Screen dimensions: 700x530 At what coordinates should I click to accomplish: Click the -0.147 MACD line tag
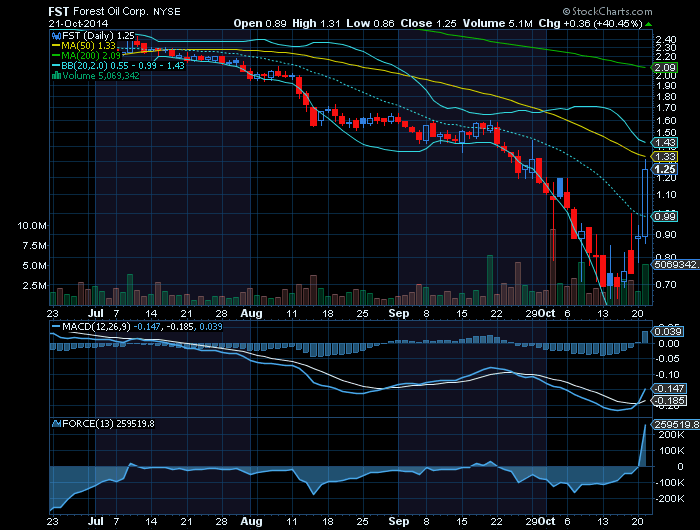click(x=668, y=388)
